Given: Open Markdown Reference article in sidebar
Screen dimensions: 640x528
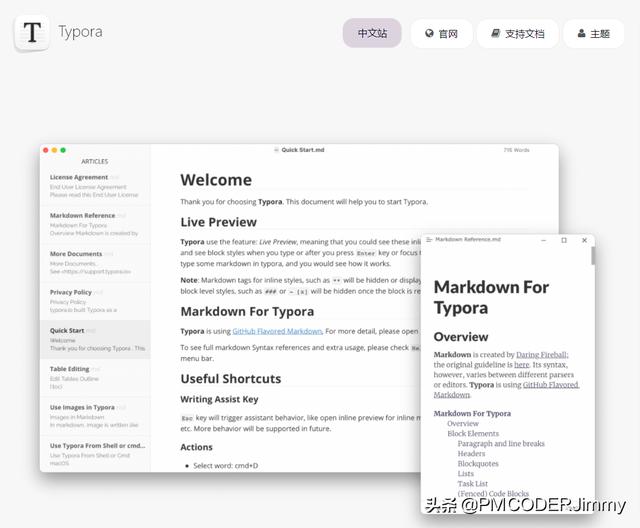Looking at the screenshot, I should click(95, 224).
